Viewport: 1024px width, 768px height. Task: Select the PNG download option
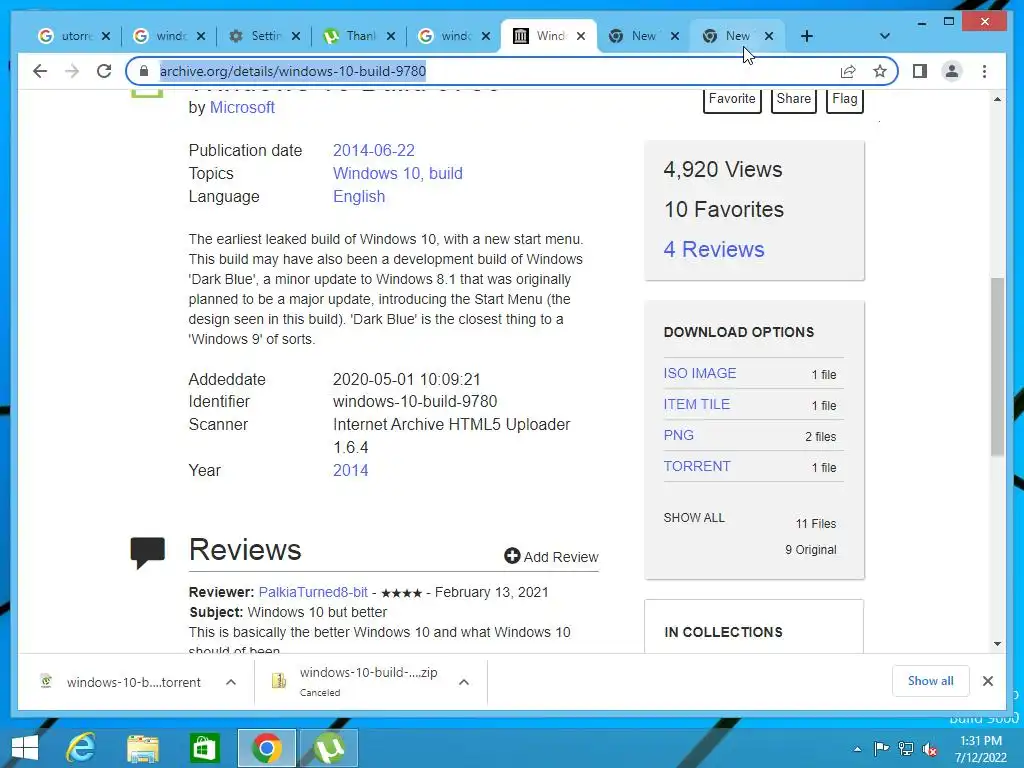click(679, 435)
